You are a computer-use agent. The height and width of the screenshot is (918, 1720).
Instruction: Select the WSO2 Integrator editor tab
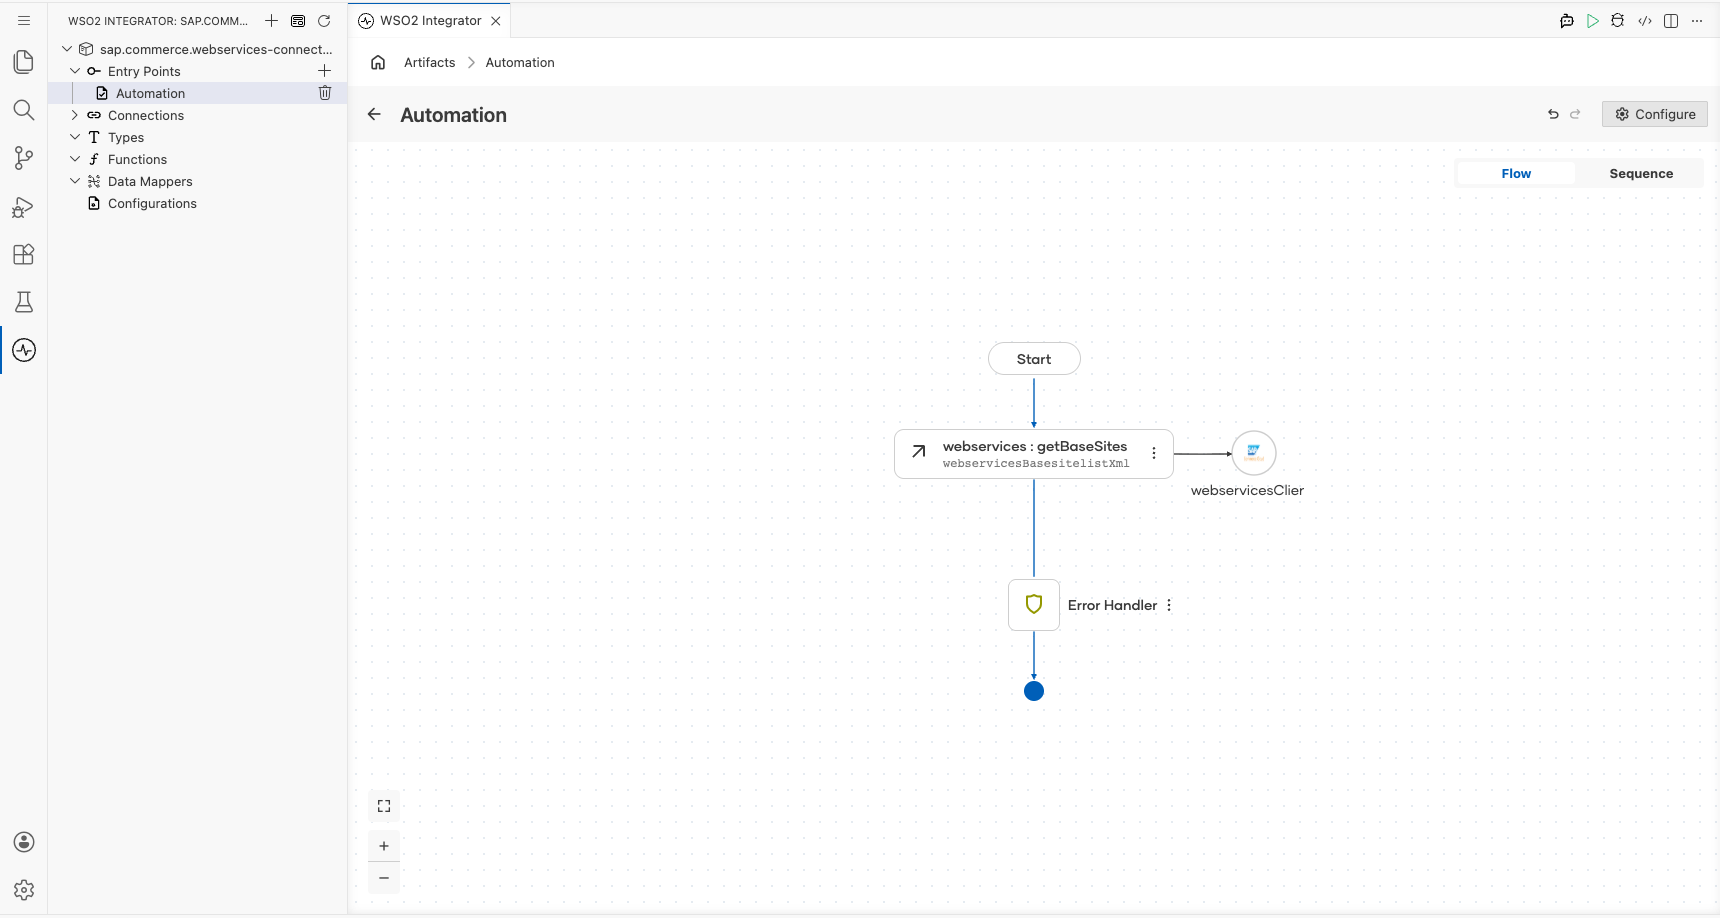(x=430, y=21)
